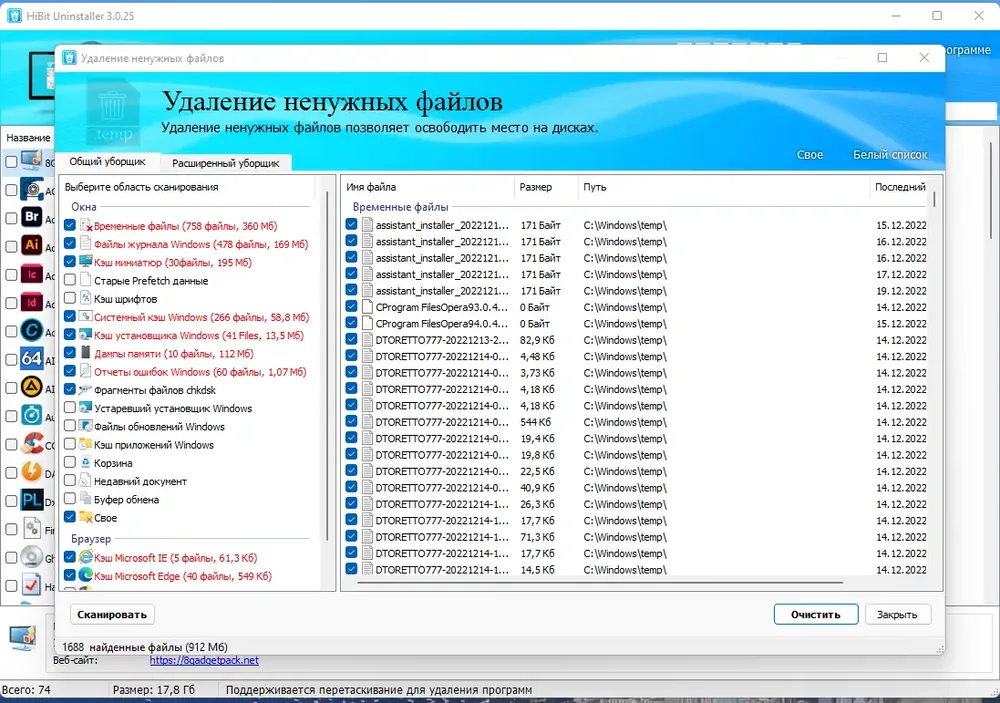
Task: Click the scan area list vertical scrollbar
Action: tap(328, 364)
